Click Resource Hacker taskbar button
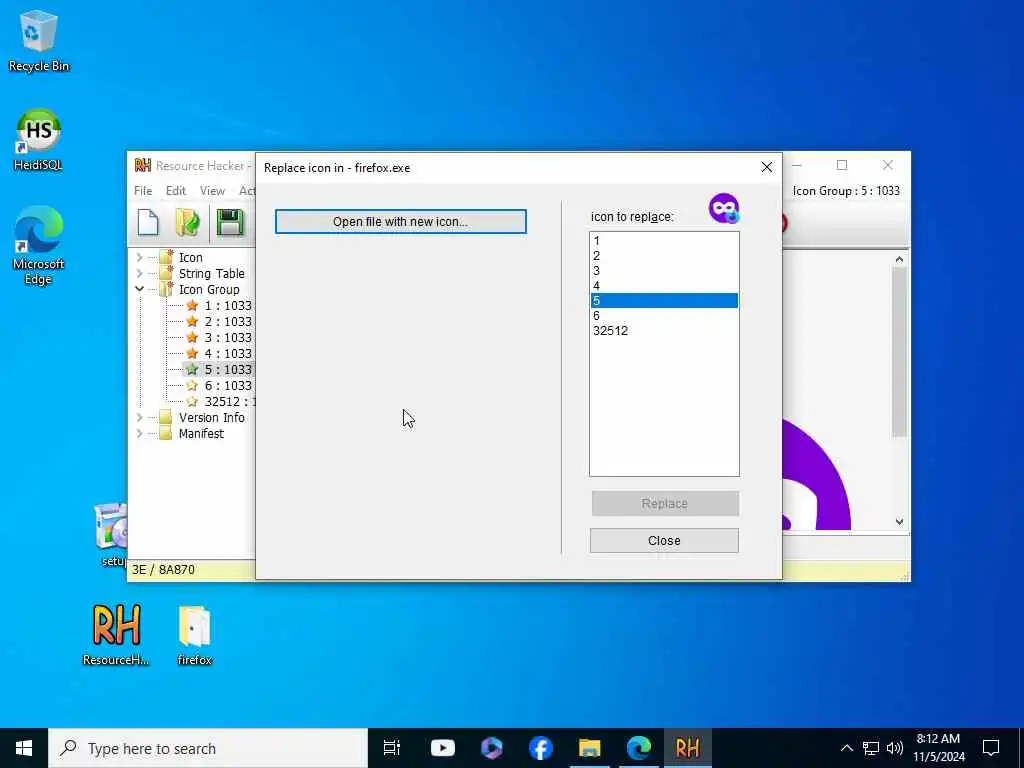Screen dimensions: 1024x768 point(688,748)
